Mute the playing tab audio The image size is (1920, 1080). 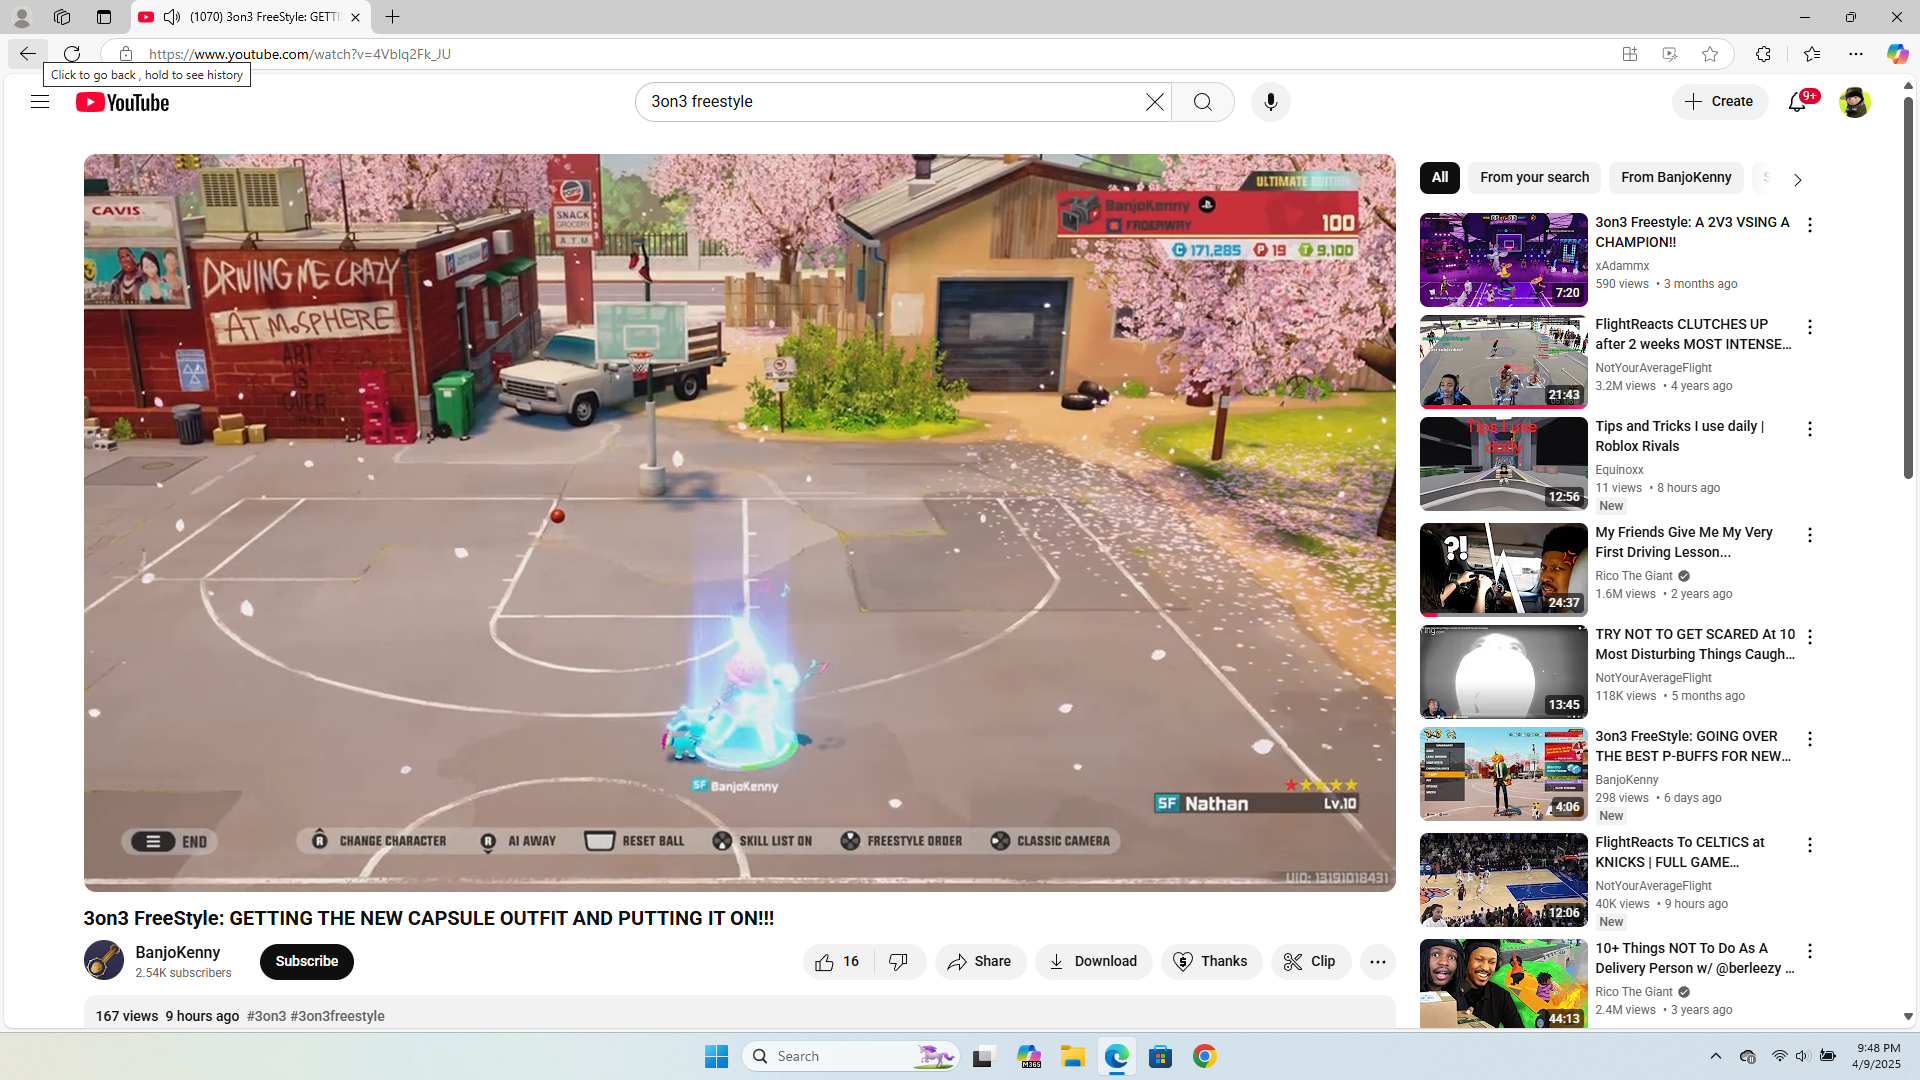pos(172,17)
